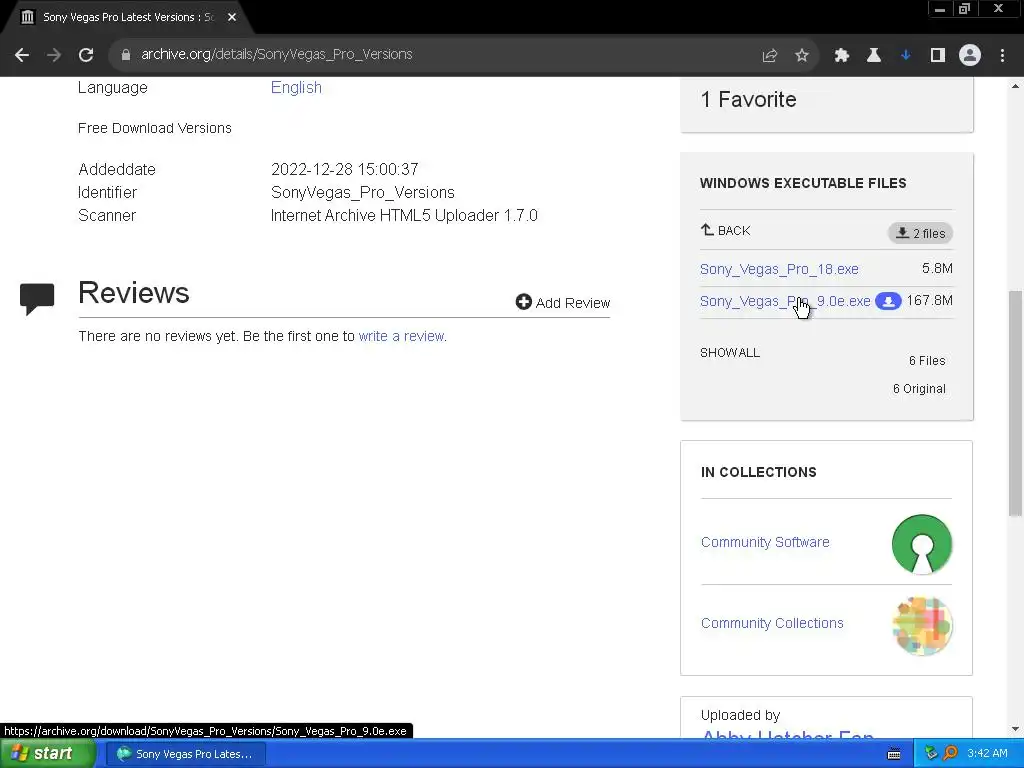Open the 6 Files listing
The height and width of the screenshot is (768, 1024).
(x=927, y=360)
